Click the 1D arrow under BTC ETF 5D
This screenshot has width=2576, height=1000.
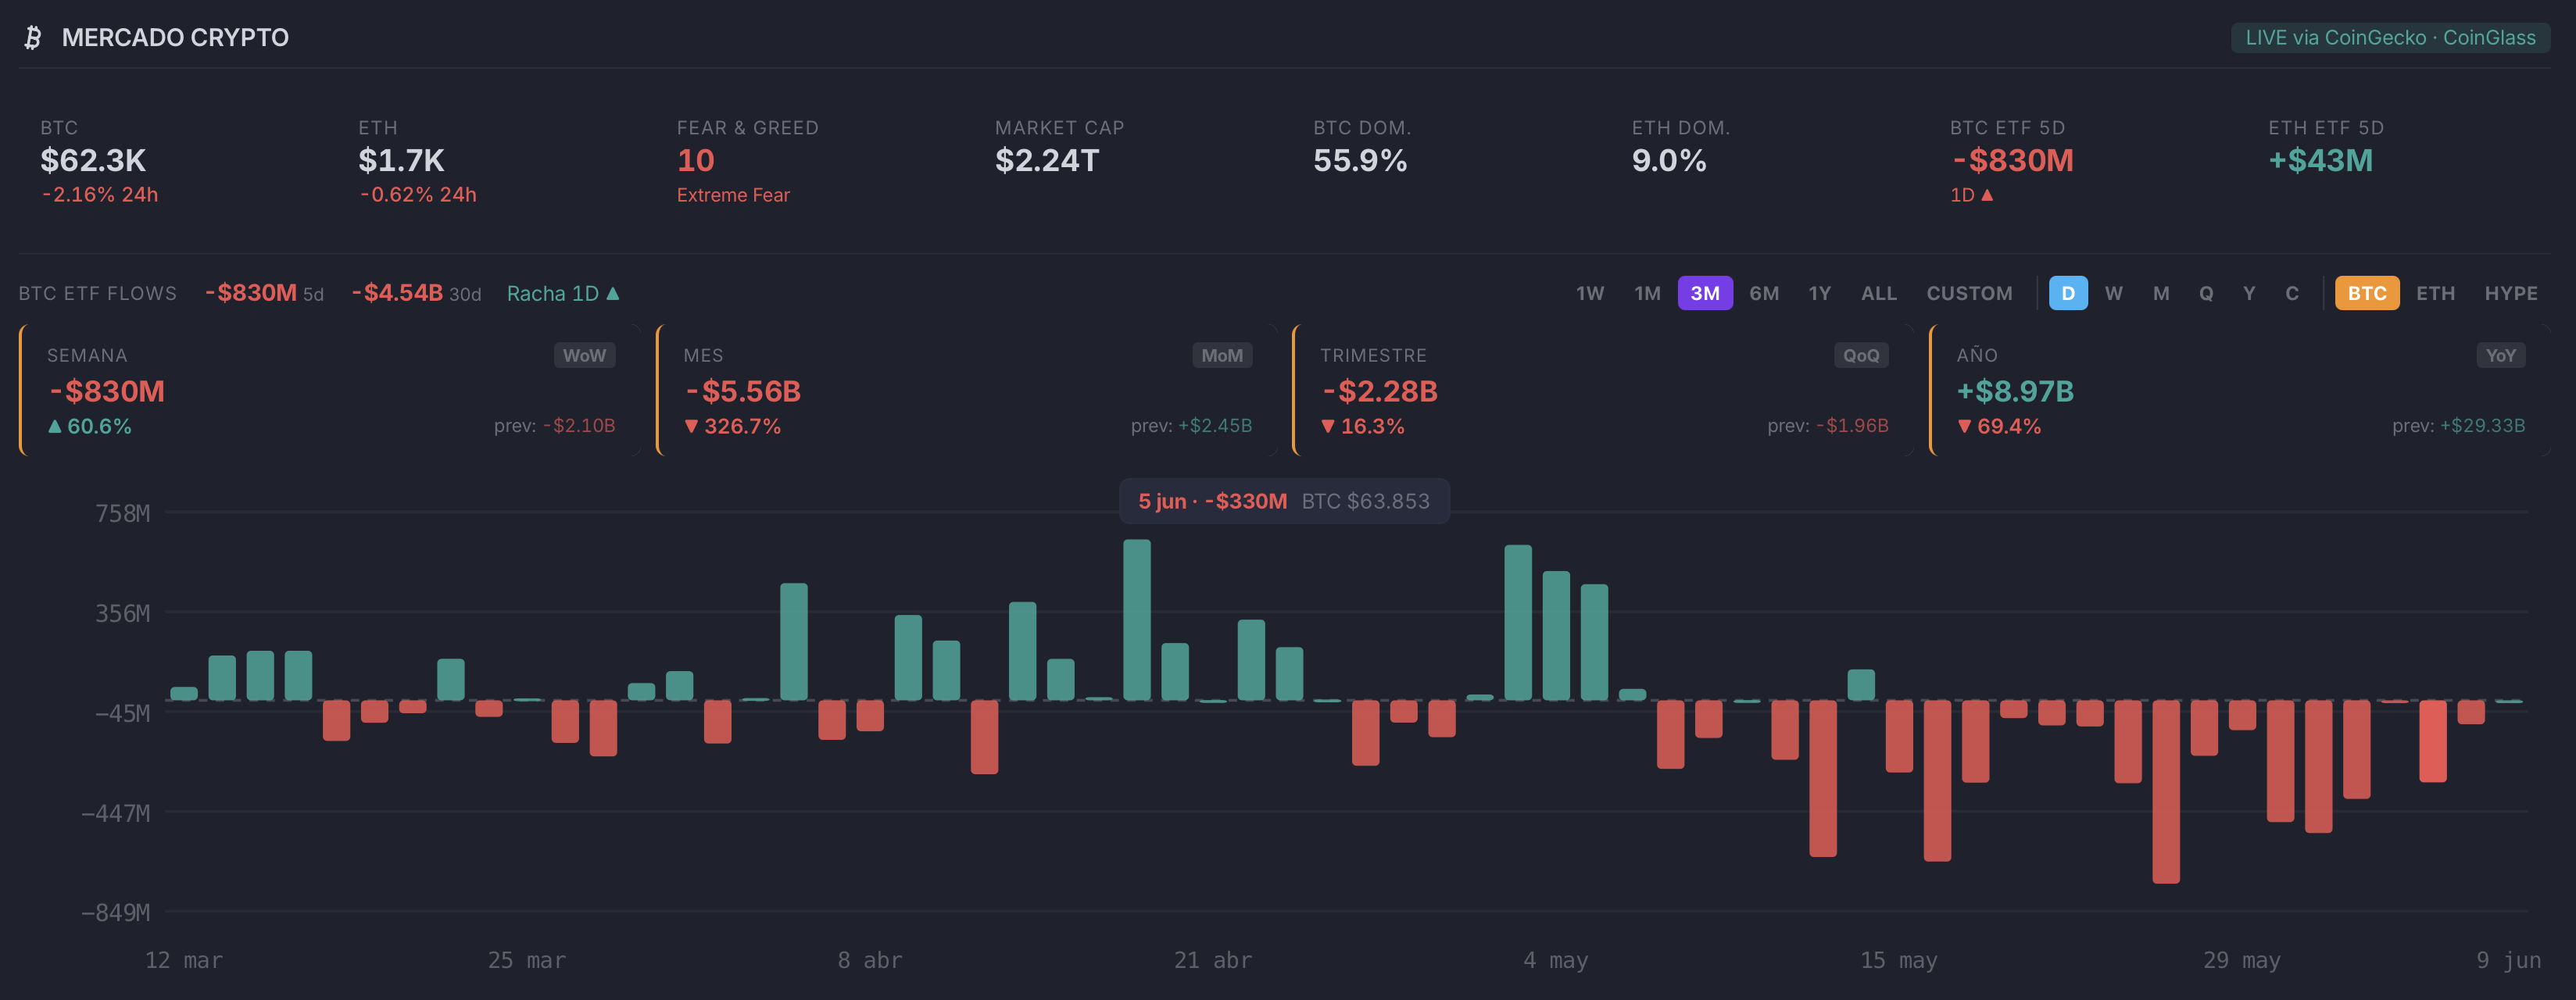pos(1987,195)
